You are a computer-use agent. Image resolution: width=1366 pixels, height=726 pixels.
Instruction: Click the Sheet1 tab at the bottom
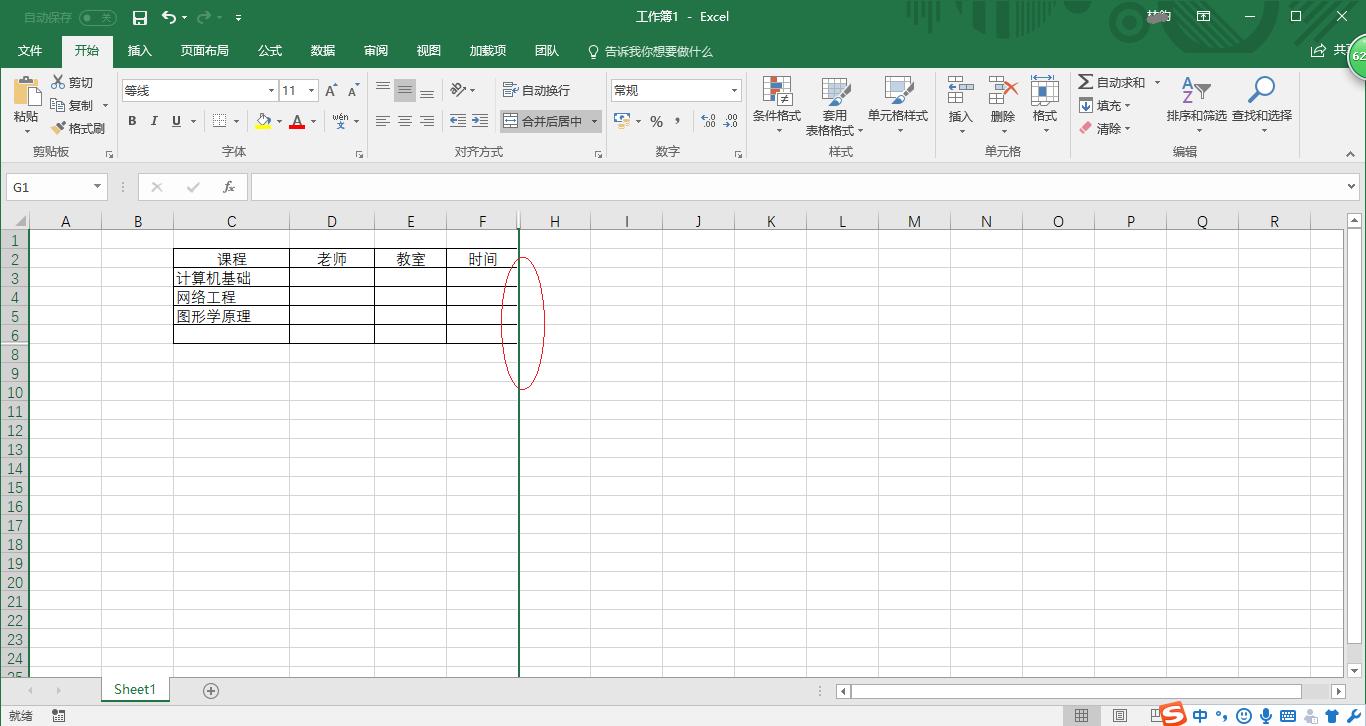point(134,689)
